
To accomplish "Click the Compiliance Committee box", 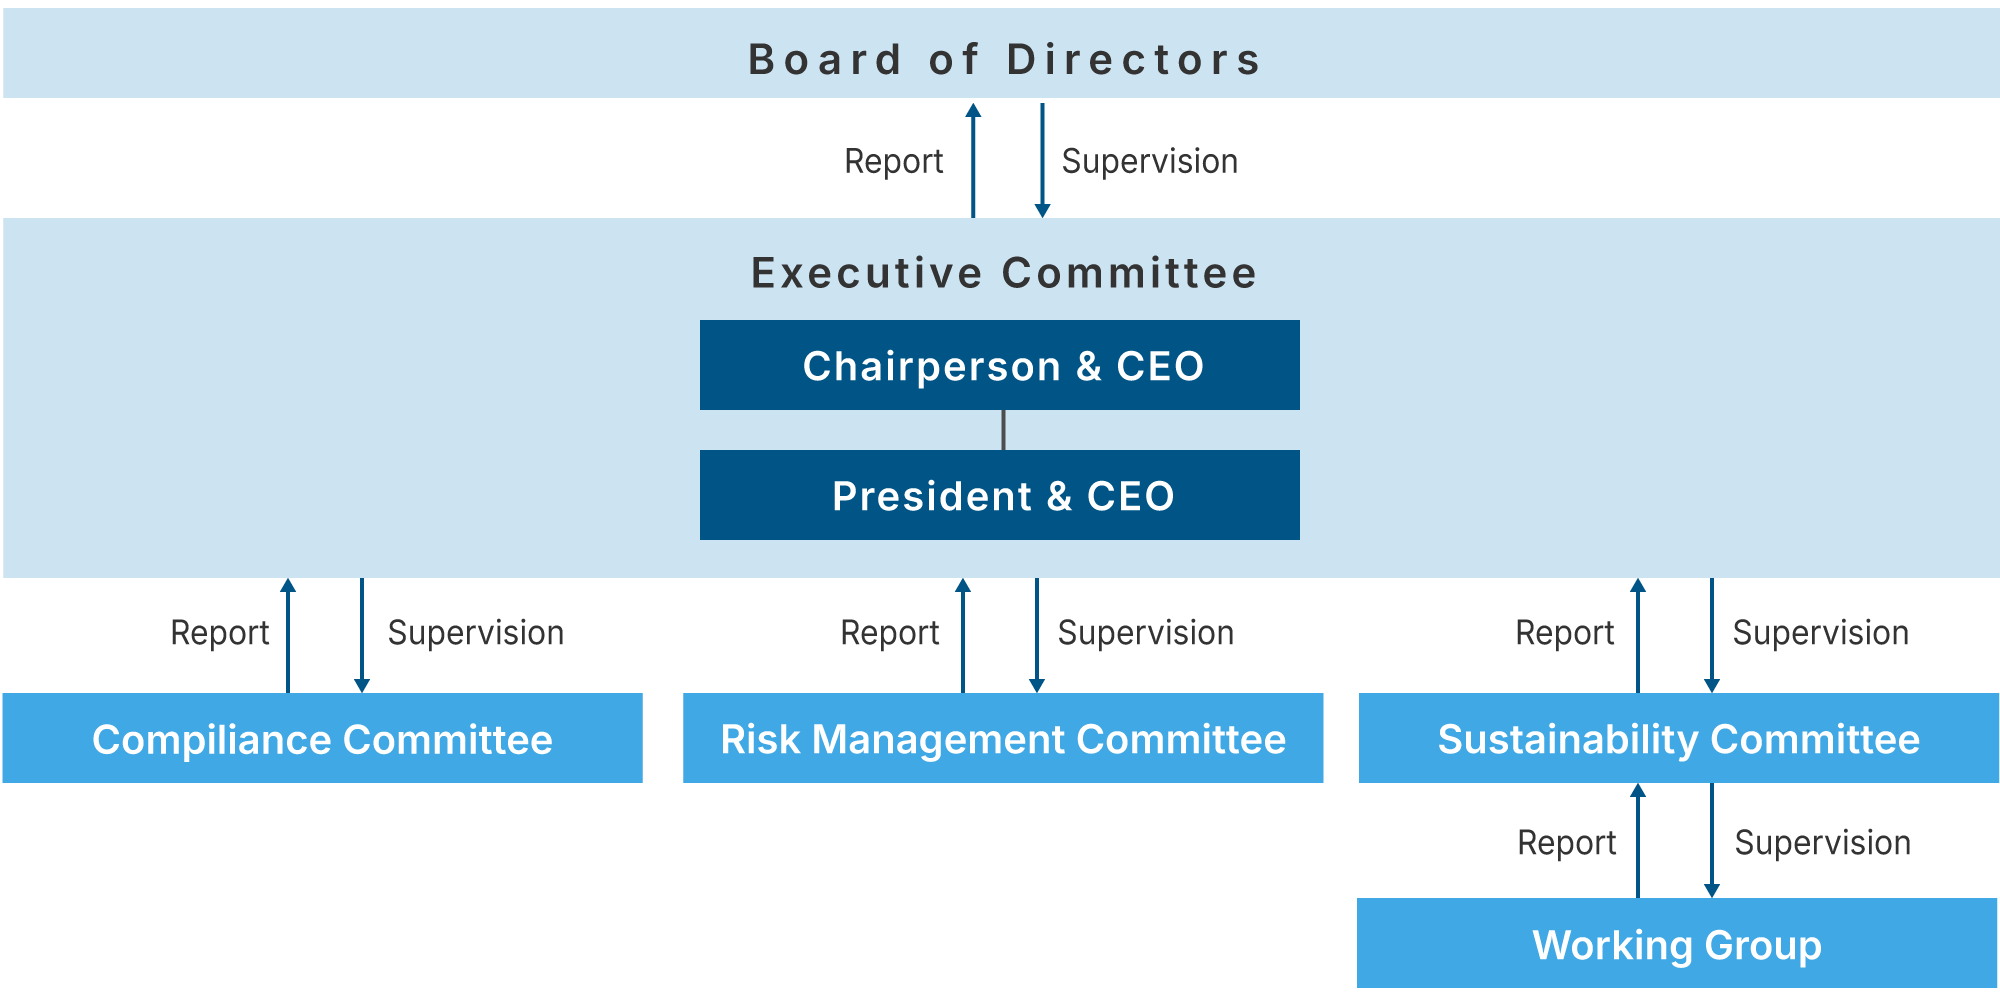I will [322, 739].
